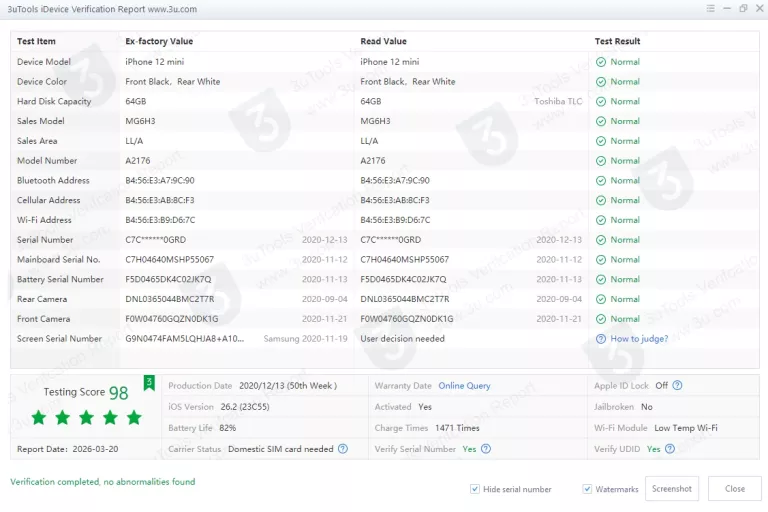
Task: Click the Ex-factory Value column header
Action: click(x=158, y=42)
